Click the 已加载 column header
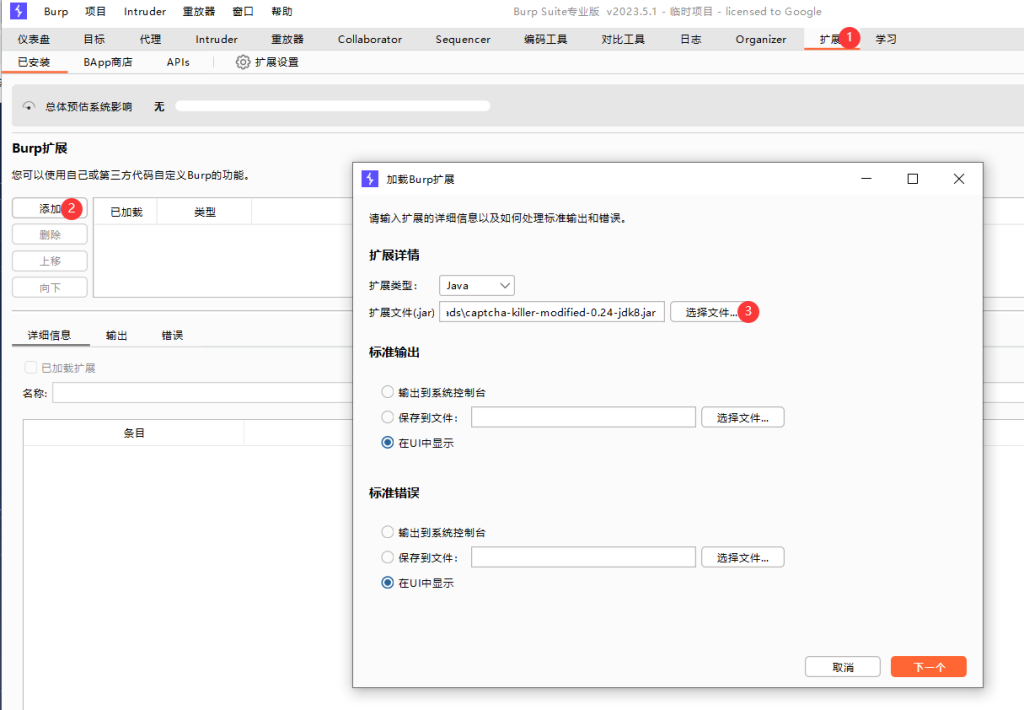Screen dimensions: 1024x710 [126, 212]
